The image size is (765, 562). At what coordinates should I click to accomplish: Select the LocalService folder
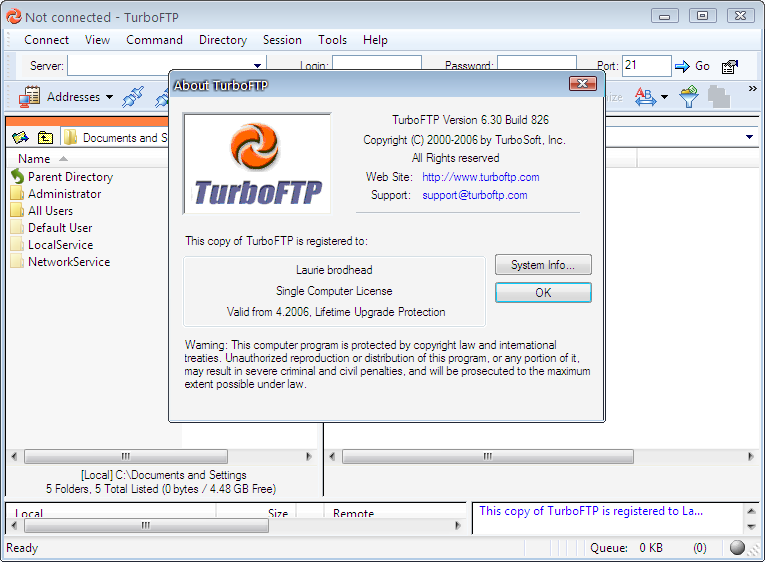(x=60, y=245)
